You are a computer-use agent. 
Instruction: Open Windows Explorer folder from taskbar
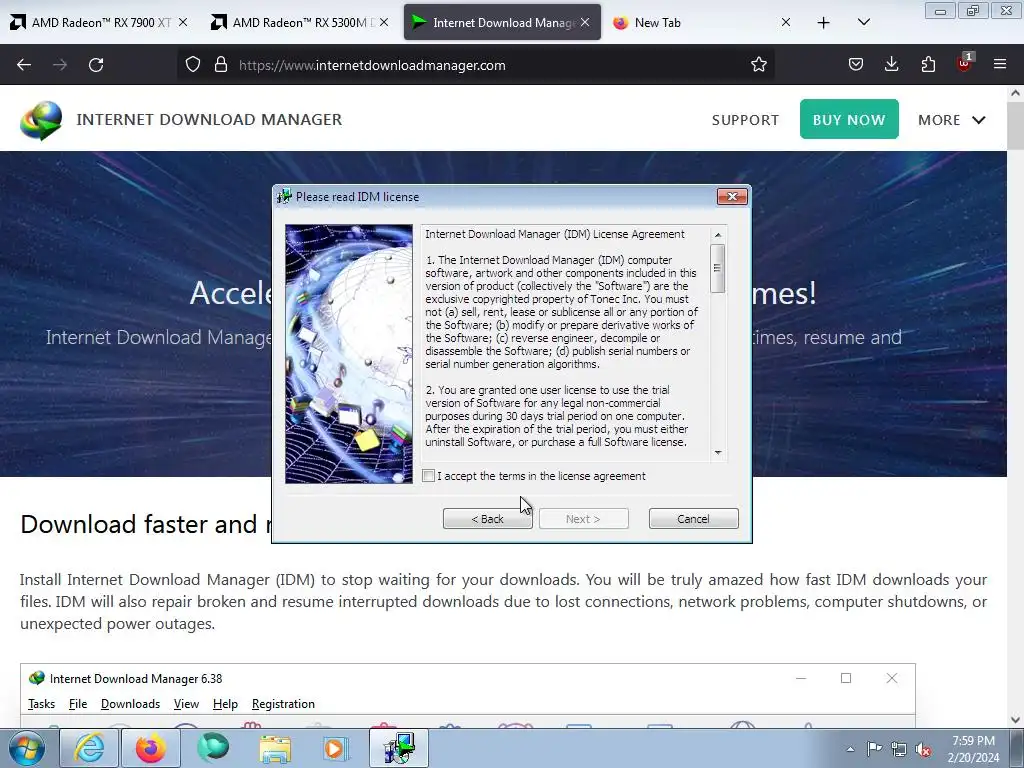(x=275, y=748)
